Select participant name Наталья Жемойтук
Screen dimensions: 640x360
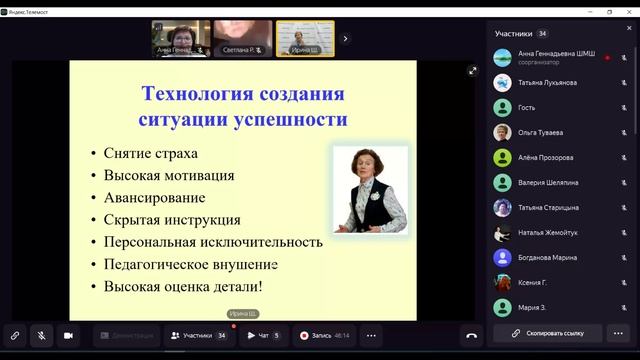pyautogui.click(x=548, y=233)
